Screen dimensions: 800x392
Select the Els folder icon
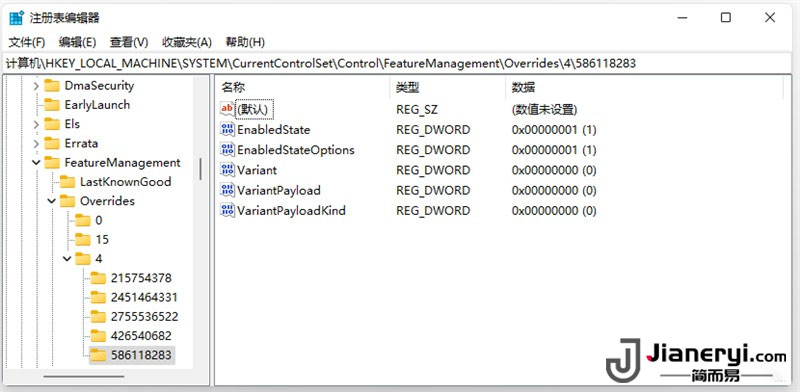52,124
